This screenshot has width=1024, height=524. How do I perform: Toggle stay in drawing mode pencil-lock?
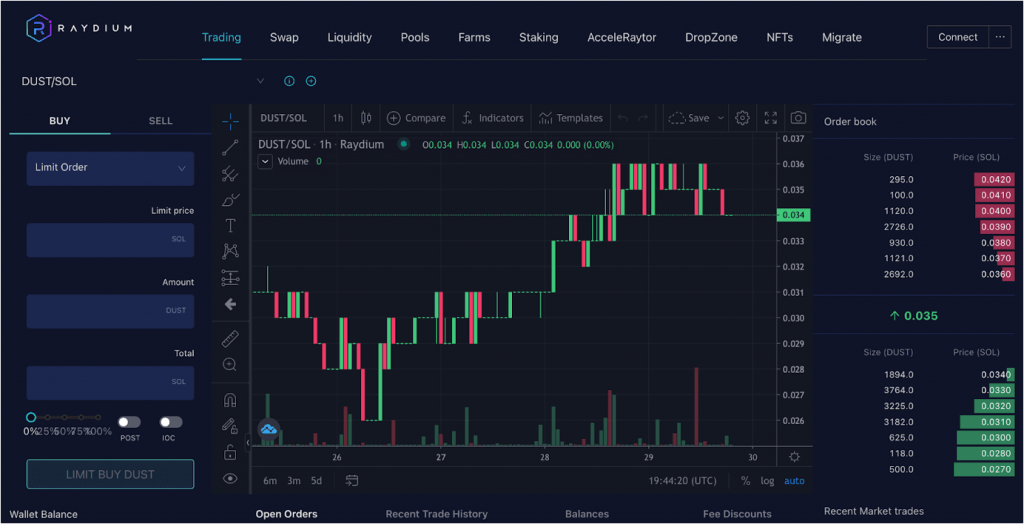click(230, 426)
